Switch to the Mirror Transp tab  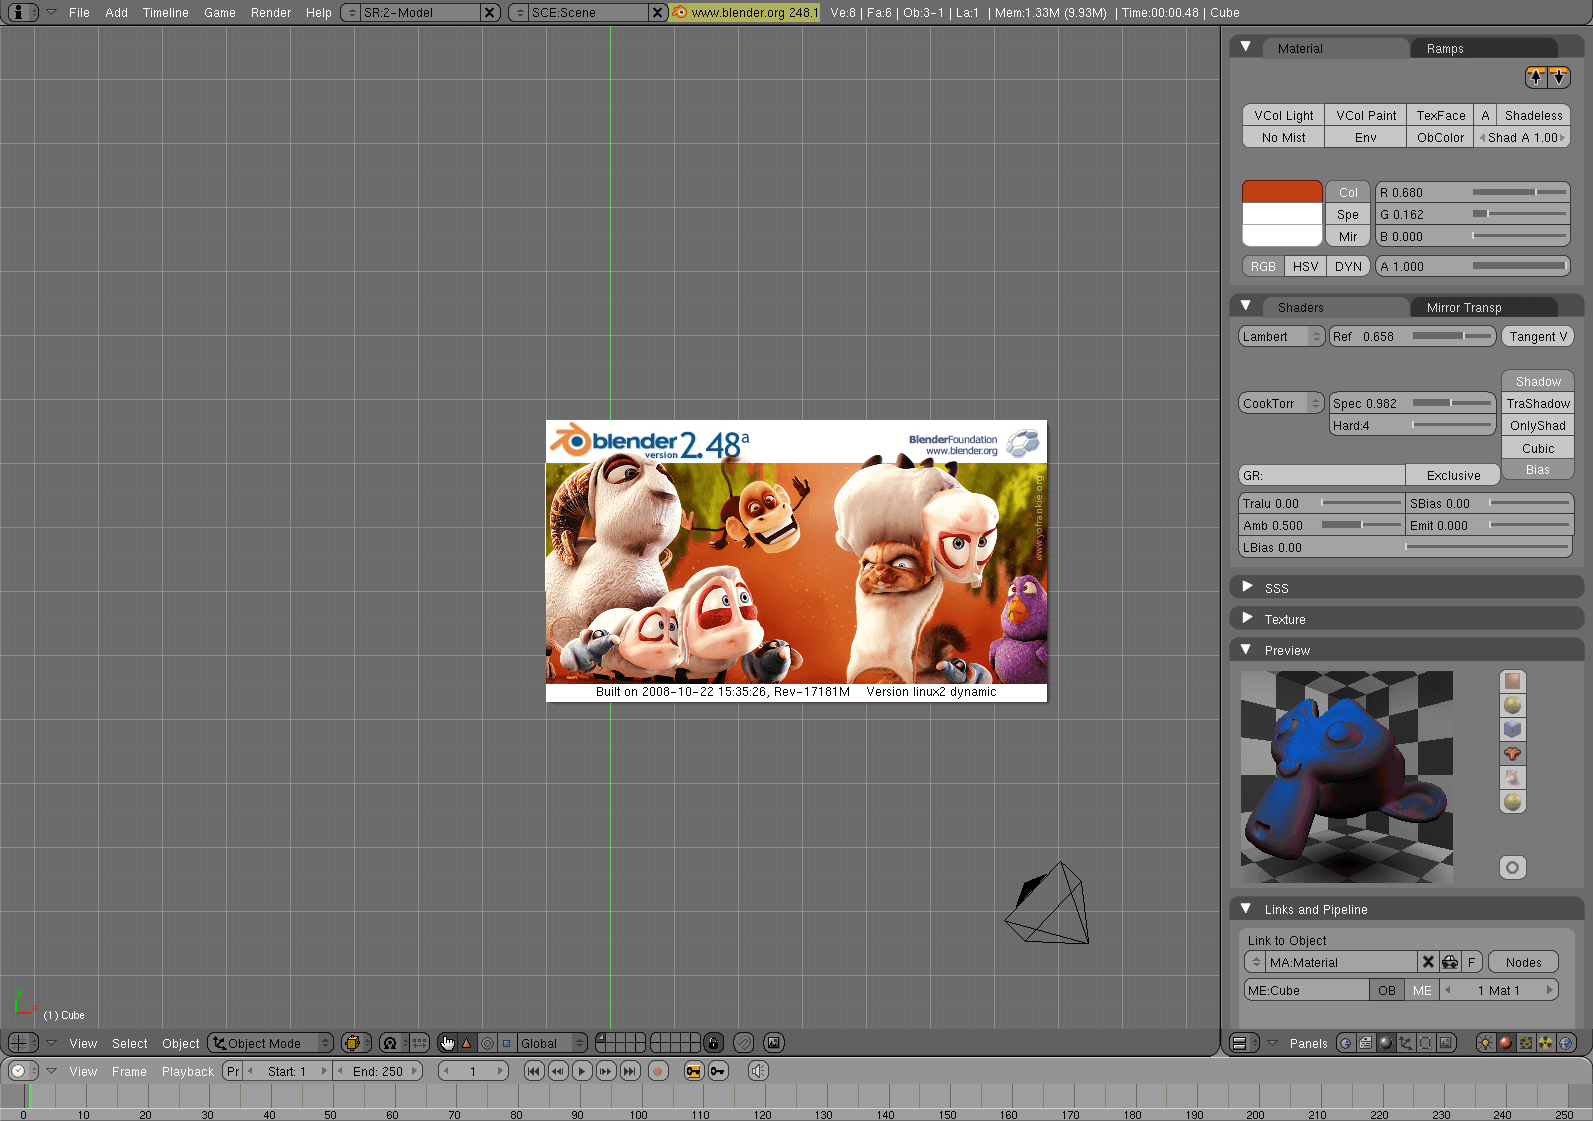tap(1484, 307)
